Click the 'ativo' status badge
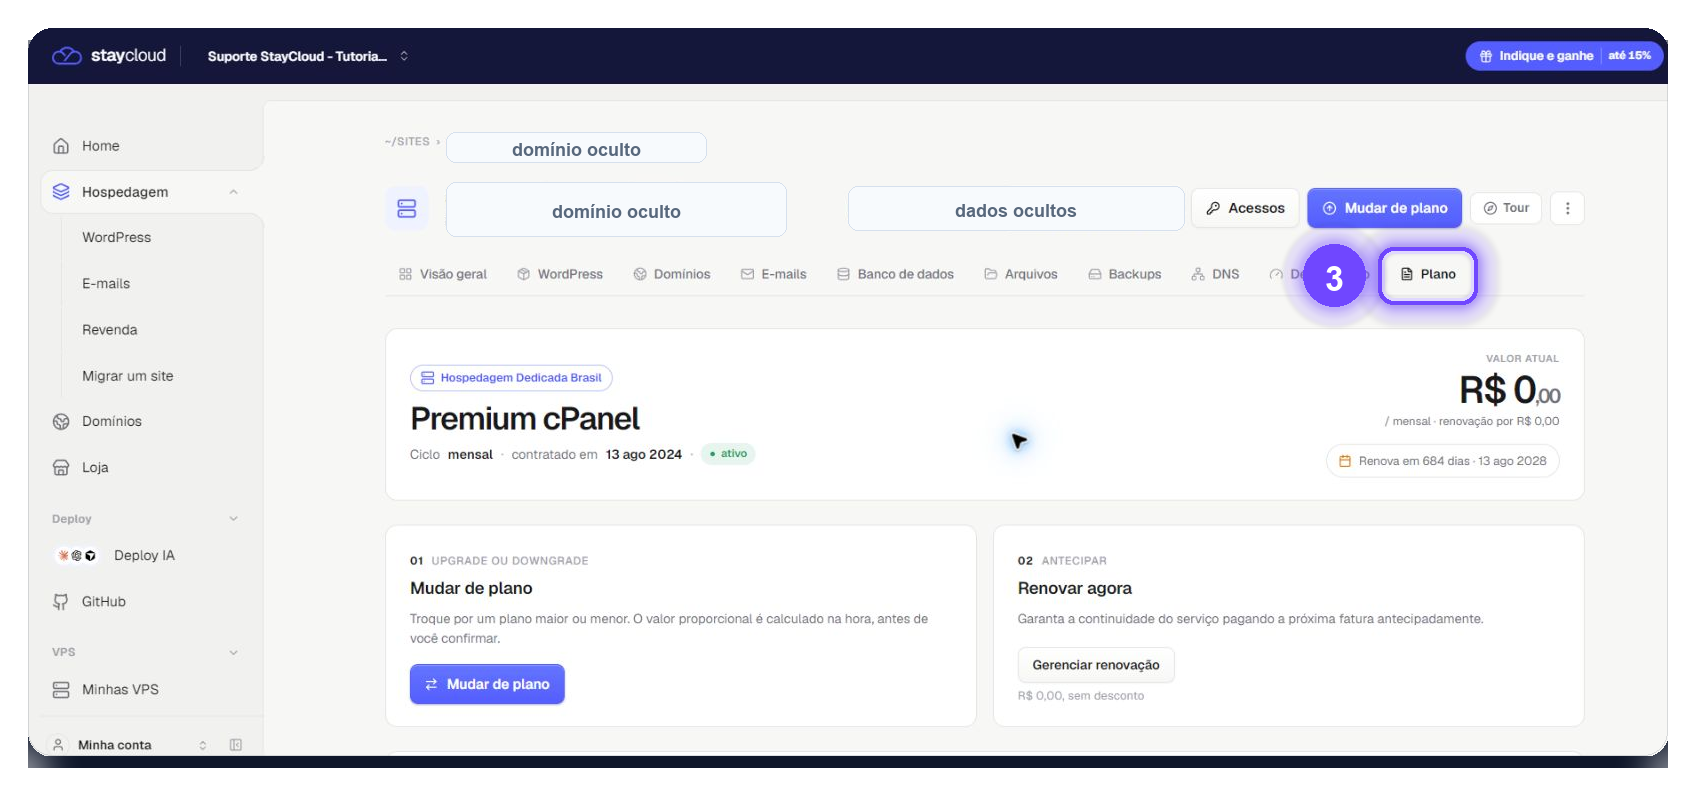The width and height of the screenshot is (1696, 796). pos(728,454)
